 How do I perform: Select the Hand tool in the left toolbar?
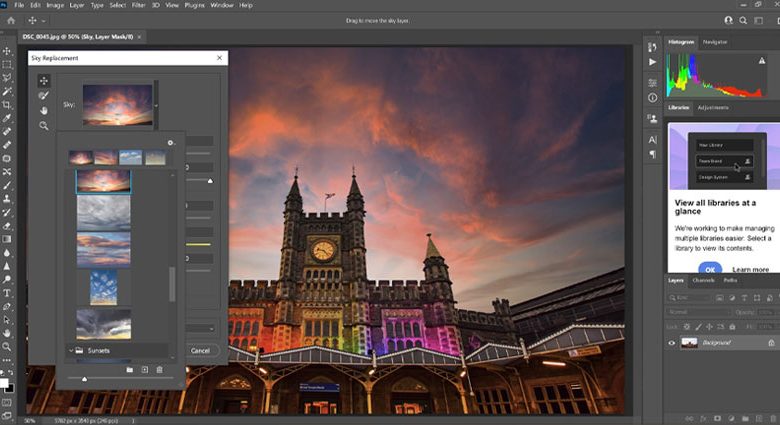click(x=7, y=333)
